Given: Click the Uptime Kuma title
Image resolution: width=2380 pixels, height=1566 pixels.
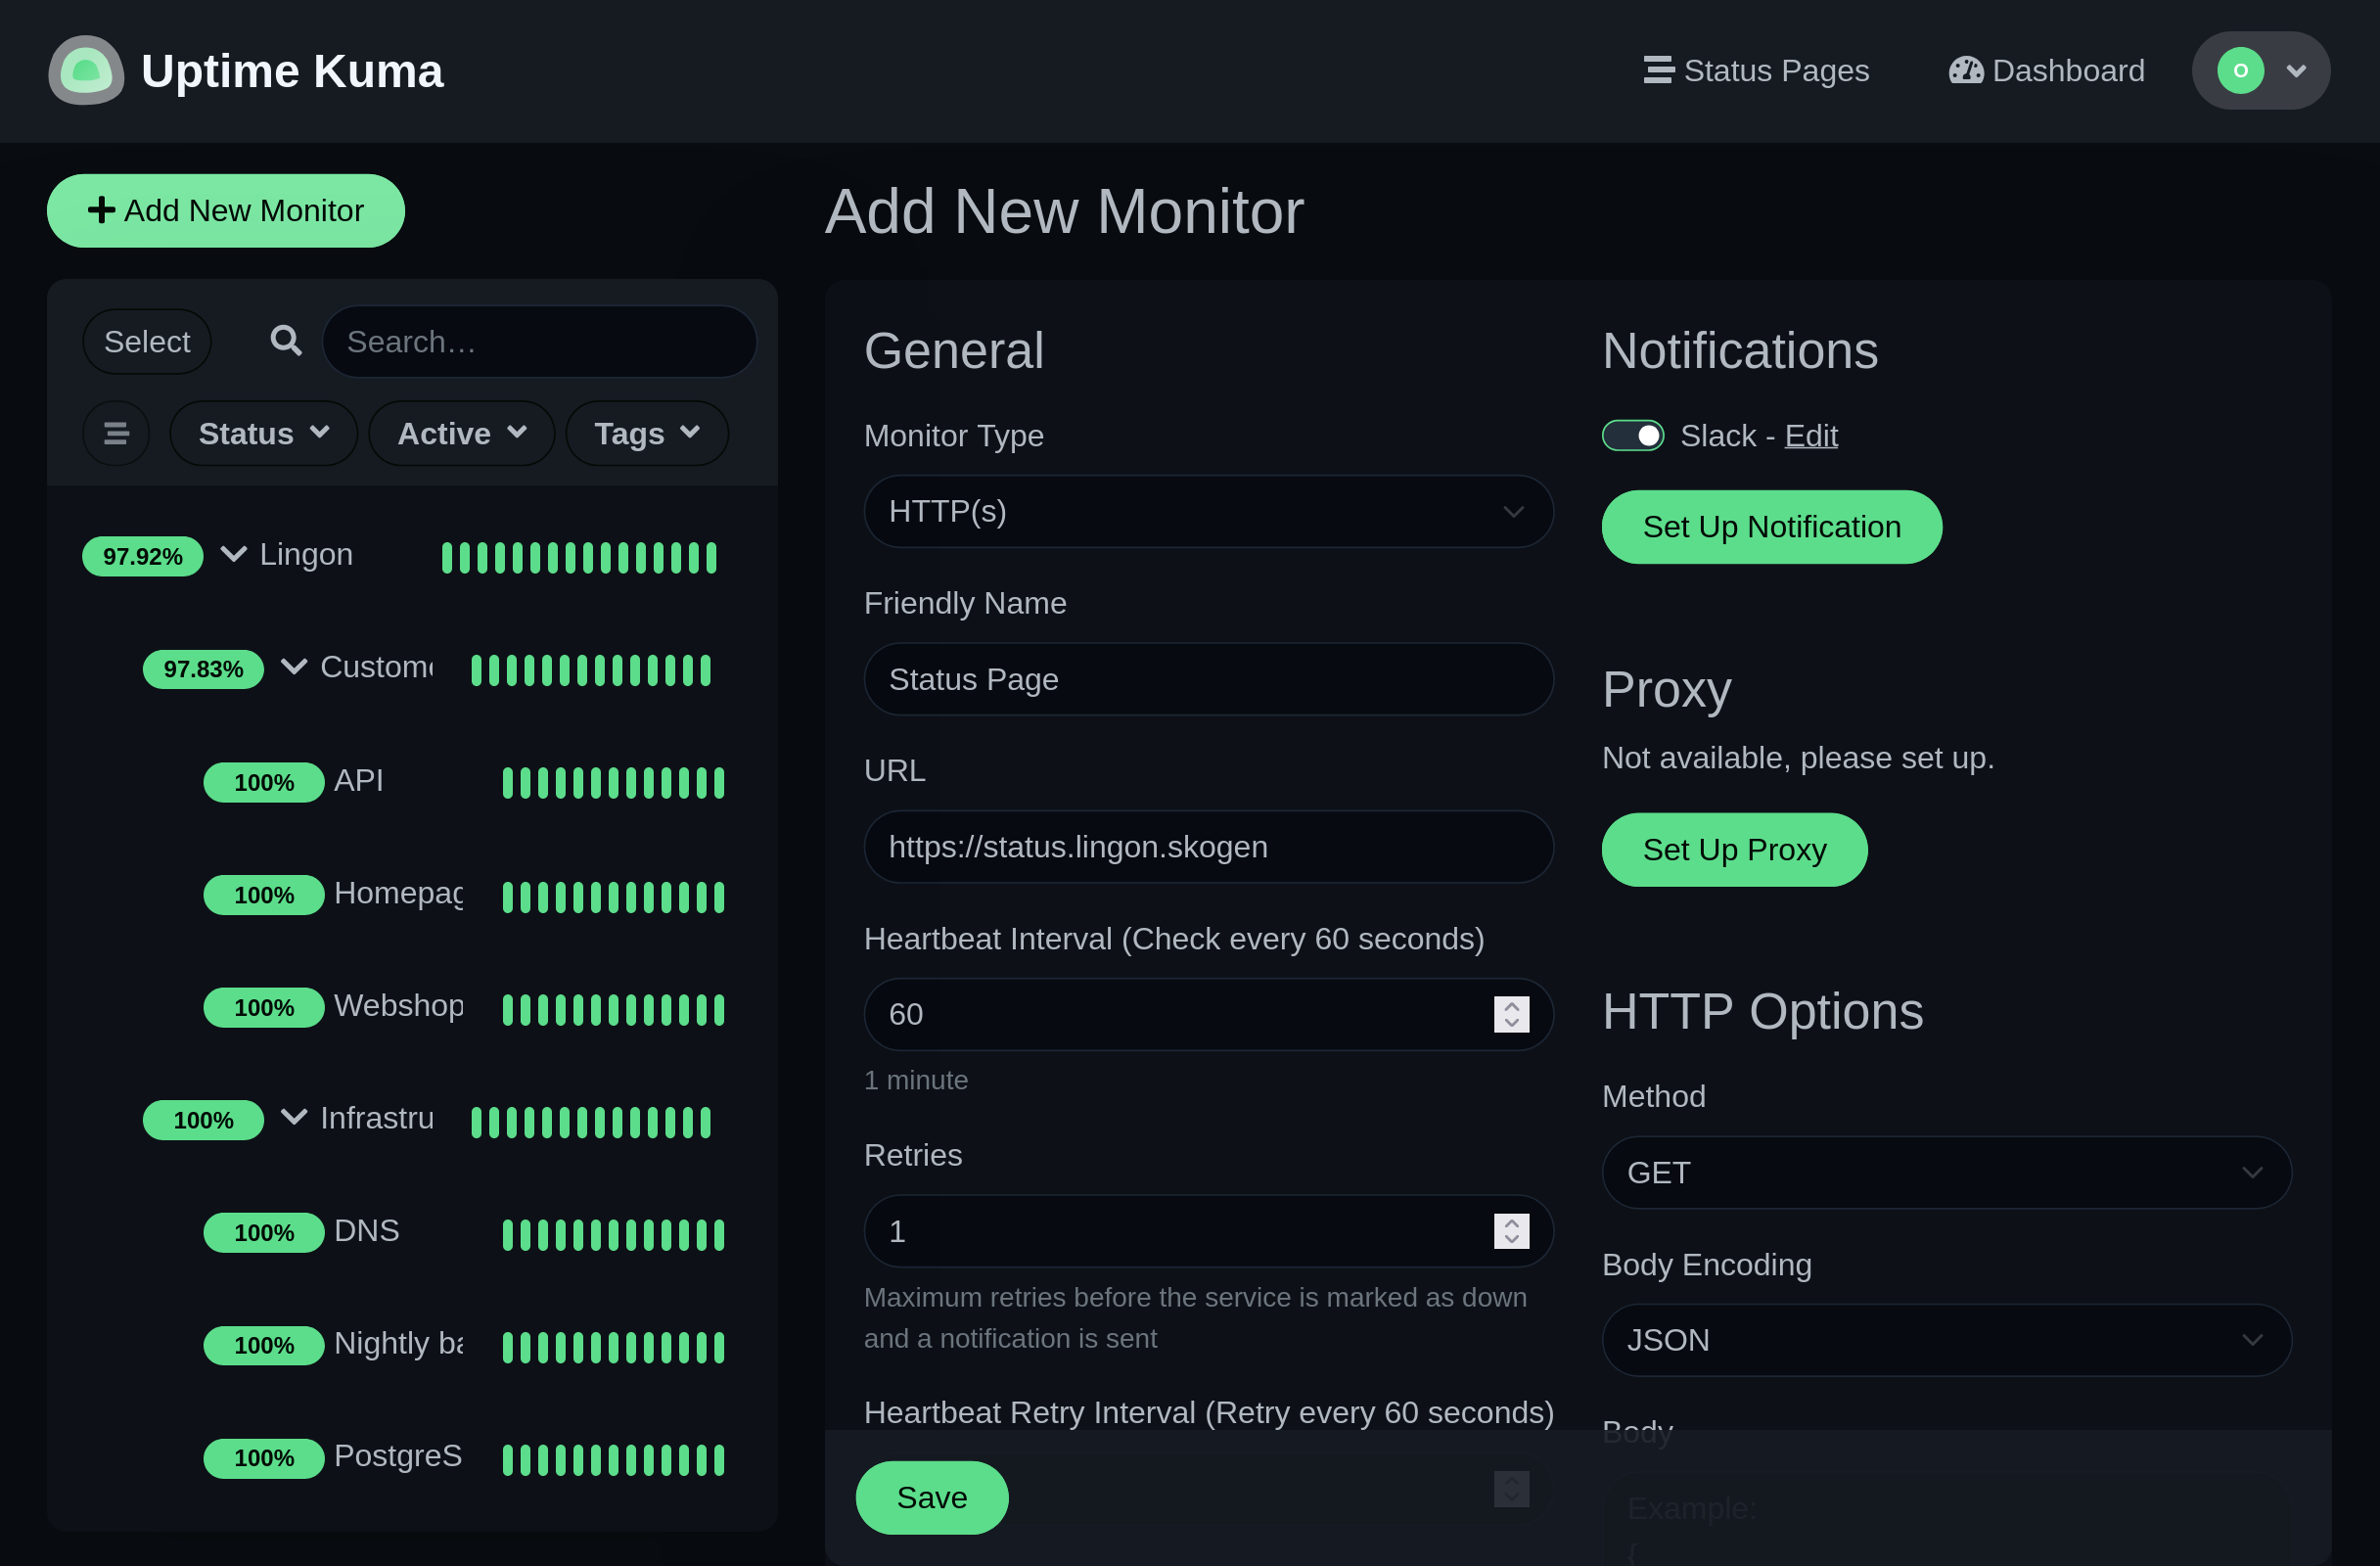Looking at the screenshot, I should (x=292, y=71).
